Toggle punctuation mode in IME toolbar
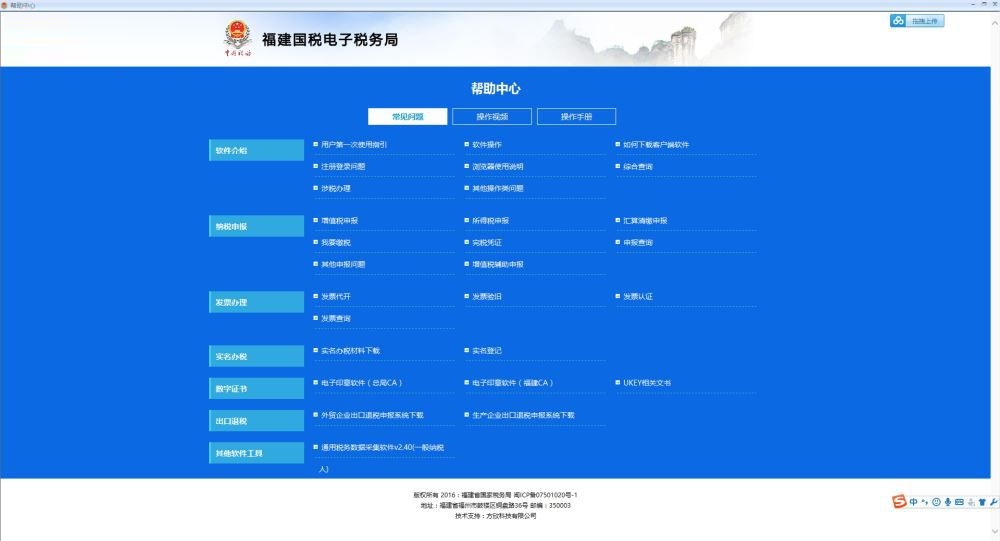This screenshot has height=541, width=1000. pos(925,502)
